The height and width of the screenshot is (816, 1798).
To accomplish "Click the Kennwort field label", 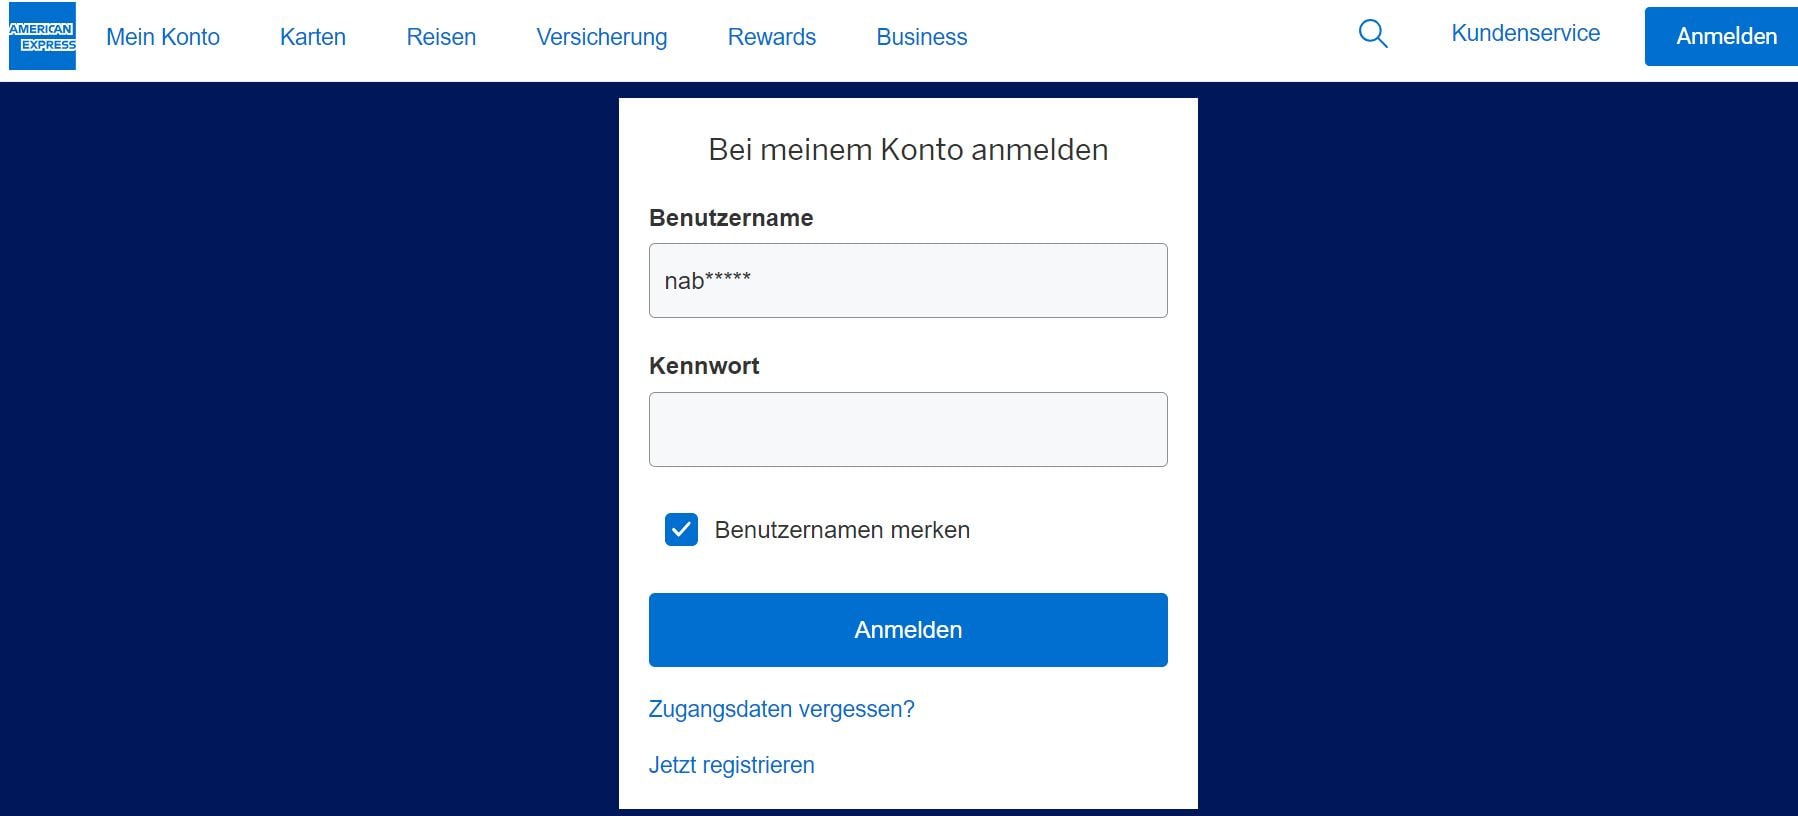I will (x=704, y=366).
